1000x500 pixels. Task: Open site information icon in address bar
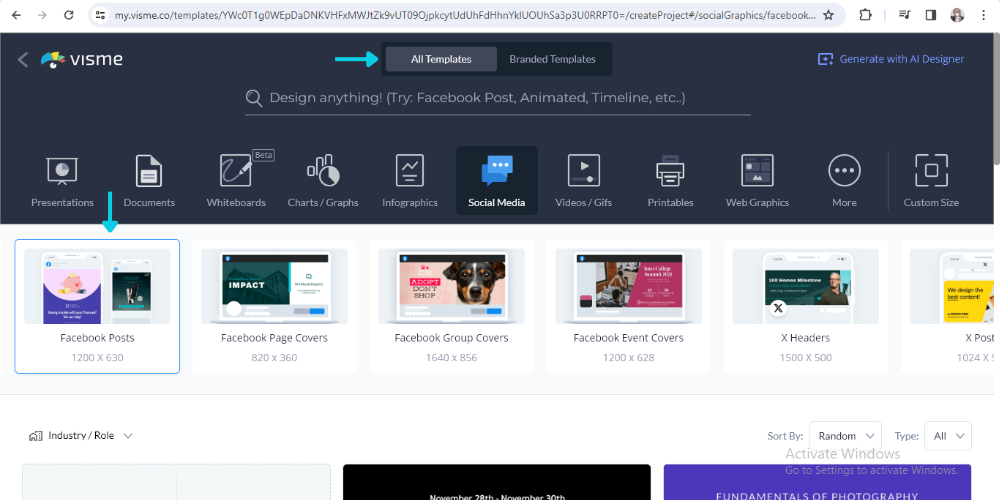pyautogui.click(x=99, y=15)
